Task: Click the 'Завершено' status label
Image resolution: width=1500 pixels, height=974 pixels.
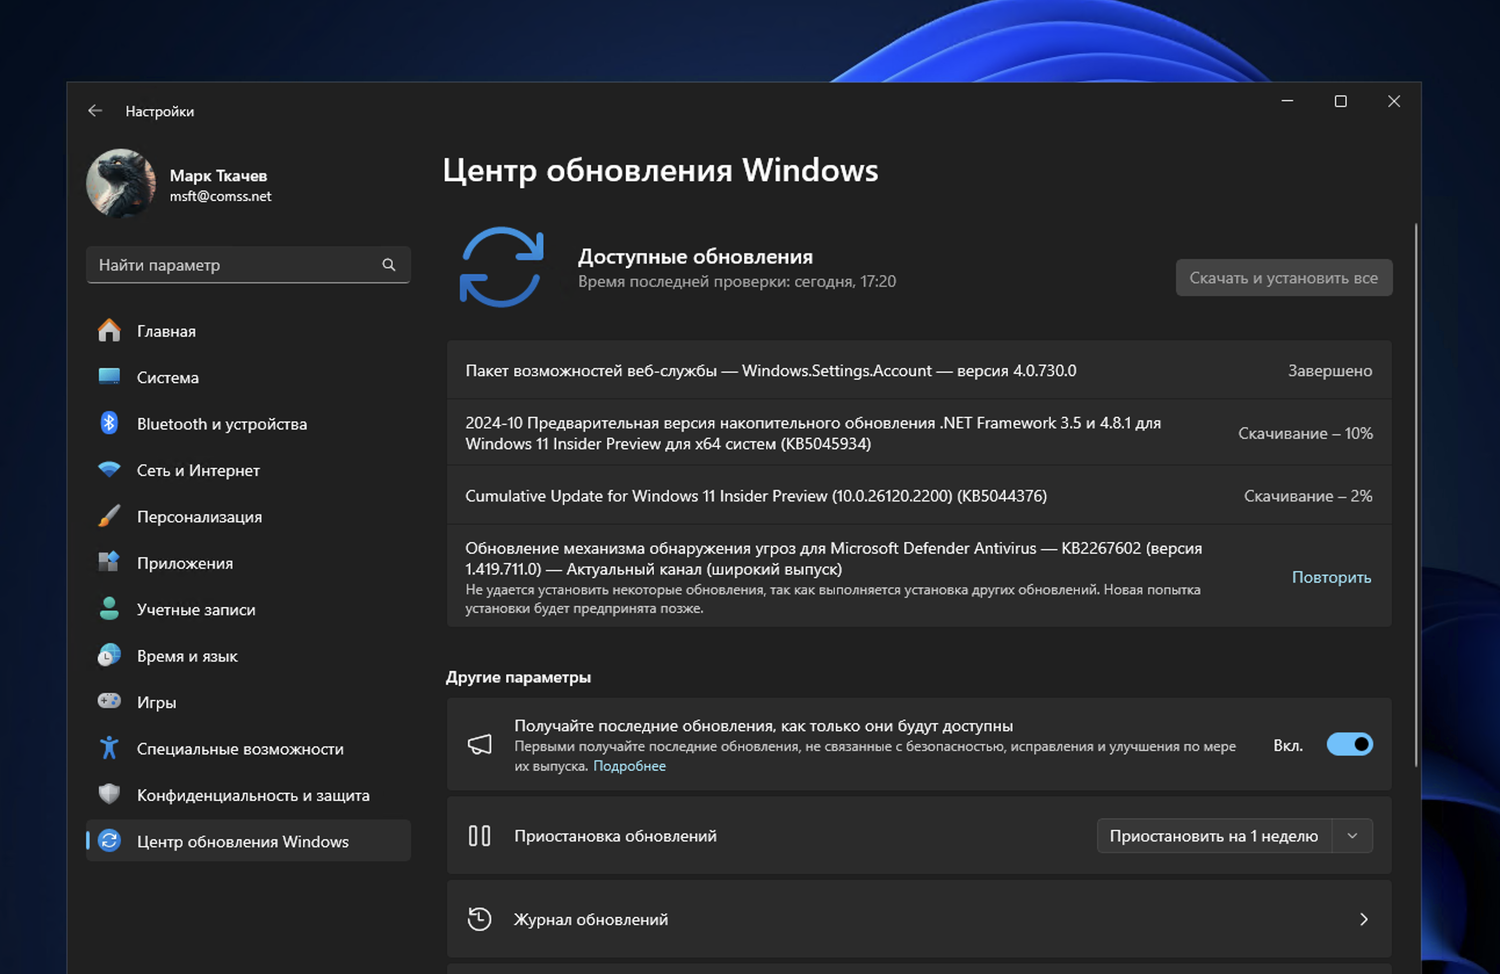Action: pos(1330,371)
